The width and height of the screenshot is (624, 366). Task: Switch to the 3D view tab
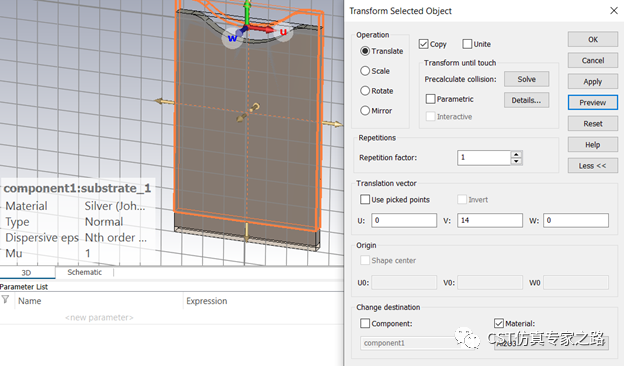click(x=26, y=273)
